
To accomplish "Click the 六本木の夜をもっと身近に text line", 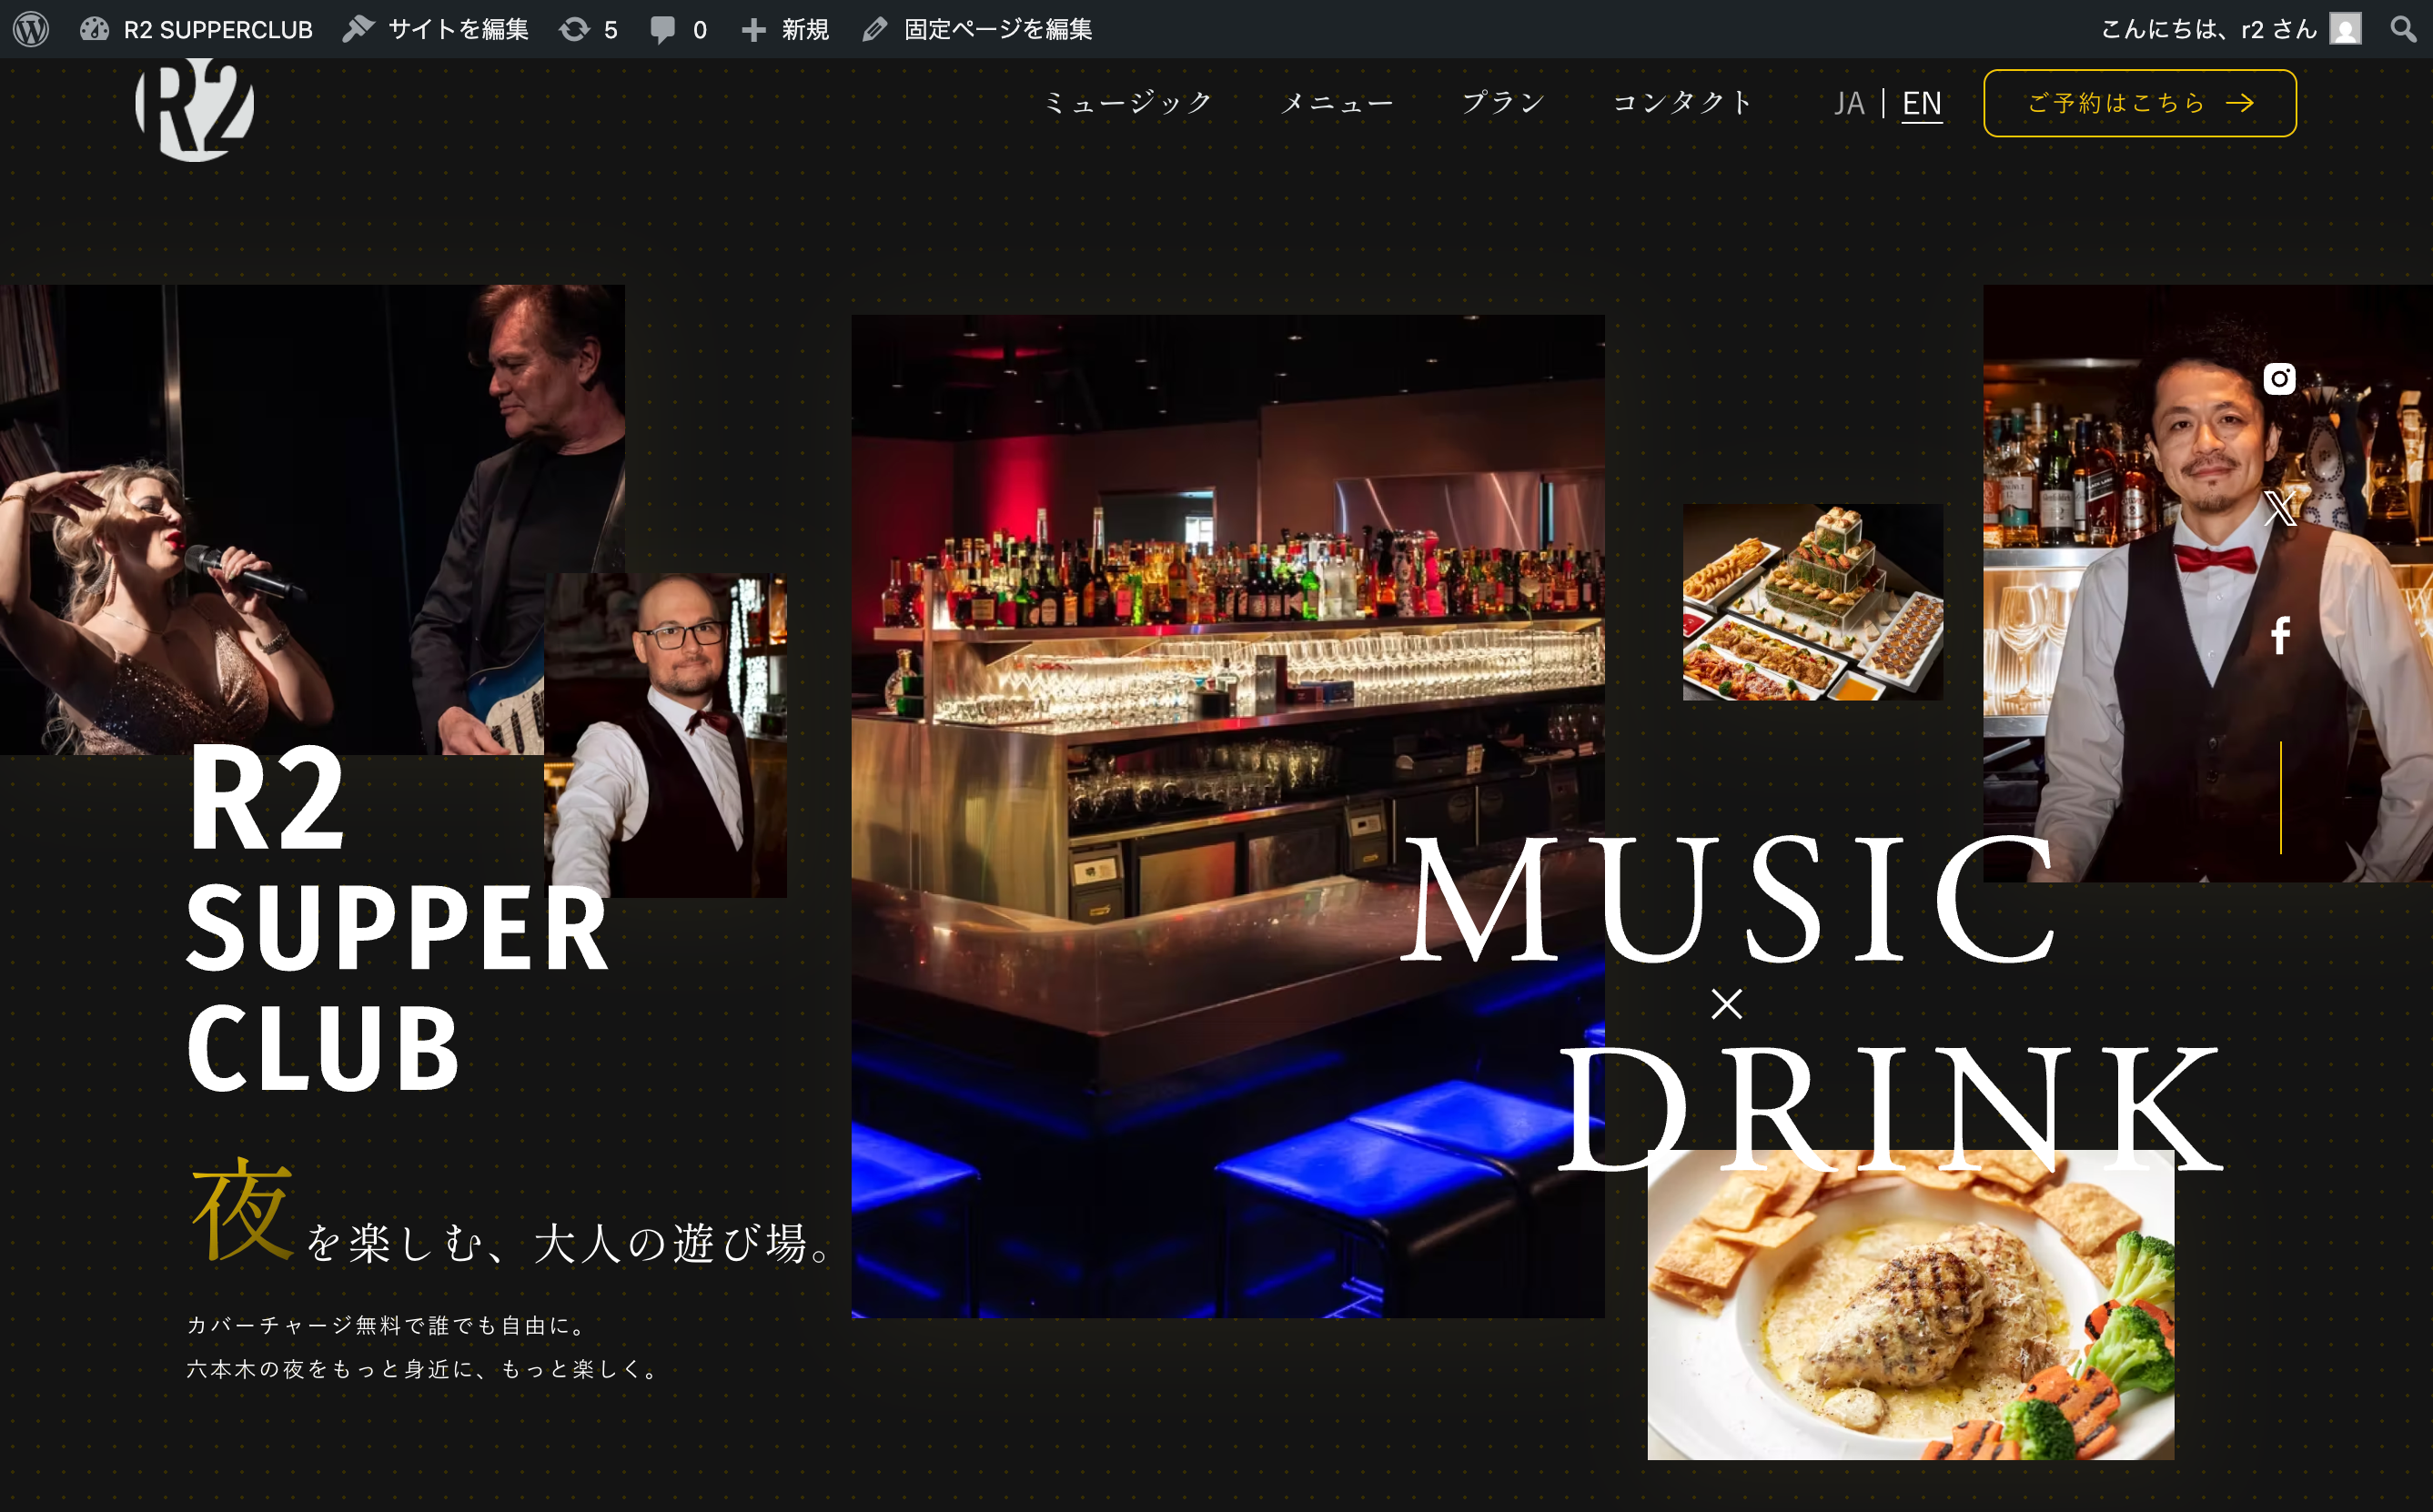I will click(x=423, y=1368).
